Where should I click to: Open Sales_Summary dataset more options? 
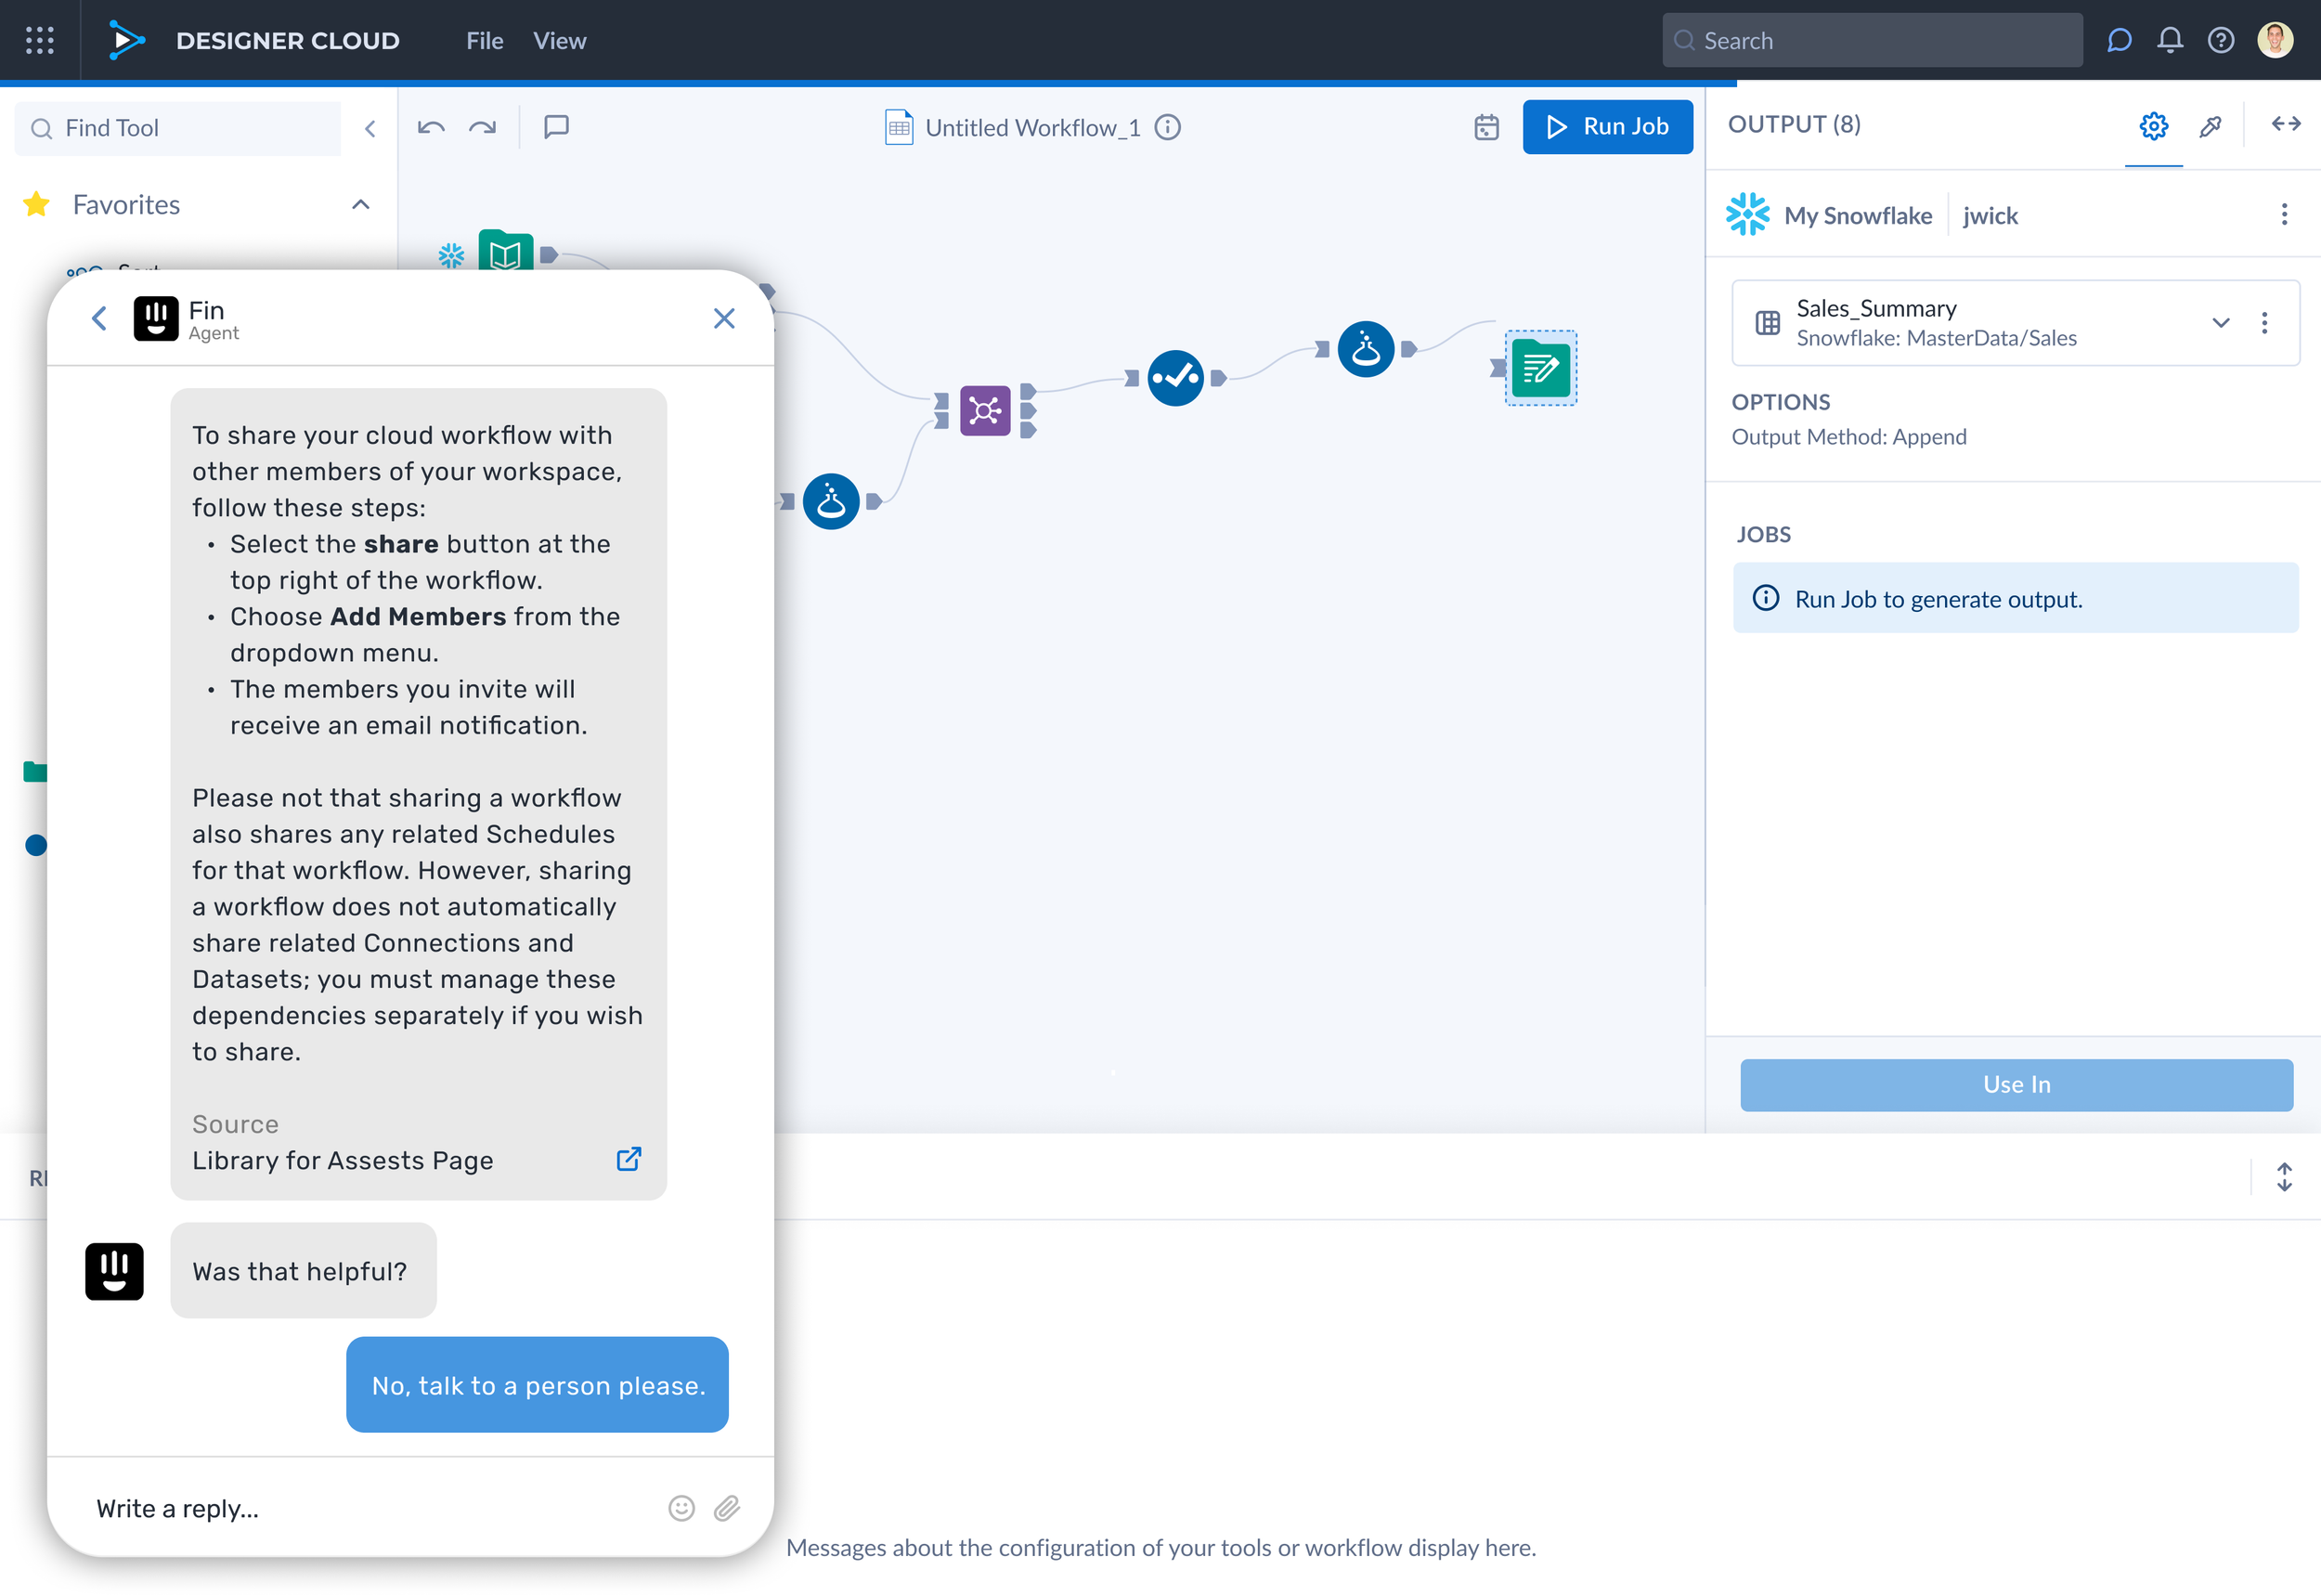point(2264,323)
